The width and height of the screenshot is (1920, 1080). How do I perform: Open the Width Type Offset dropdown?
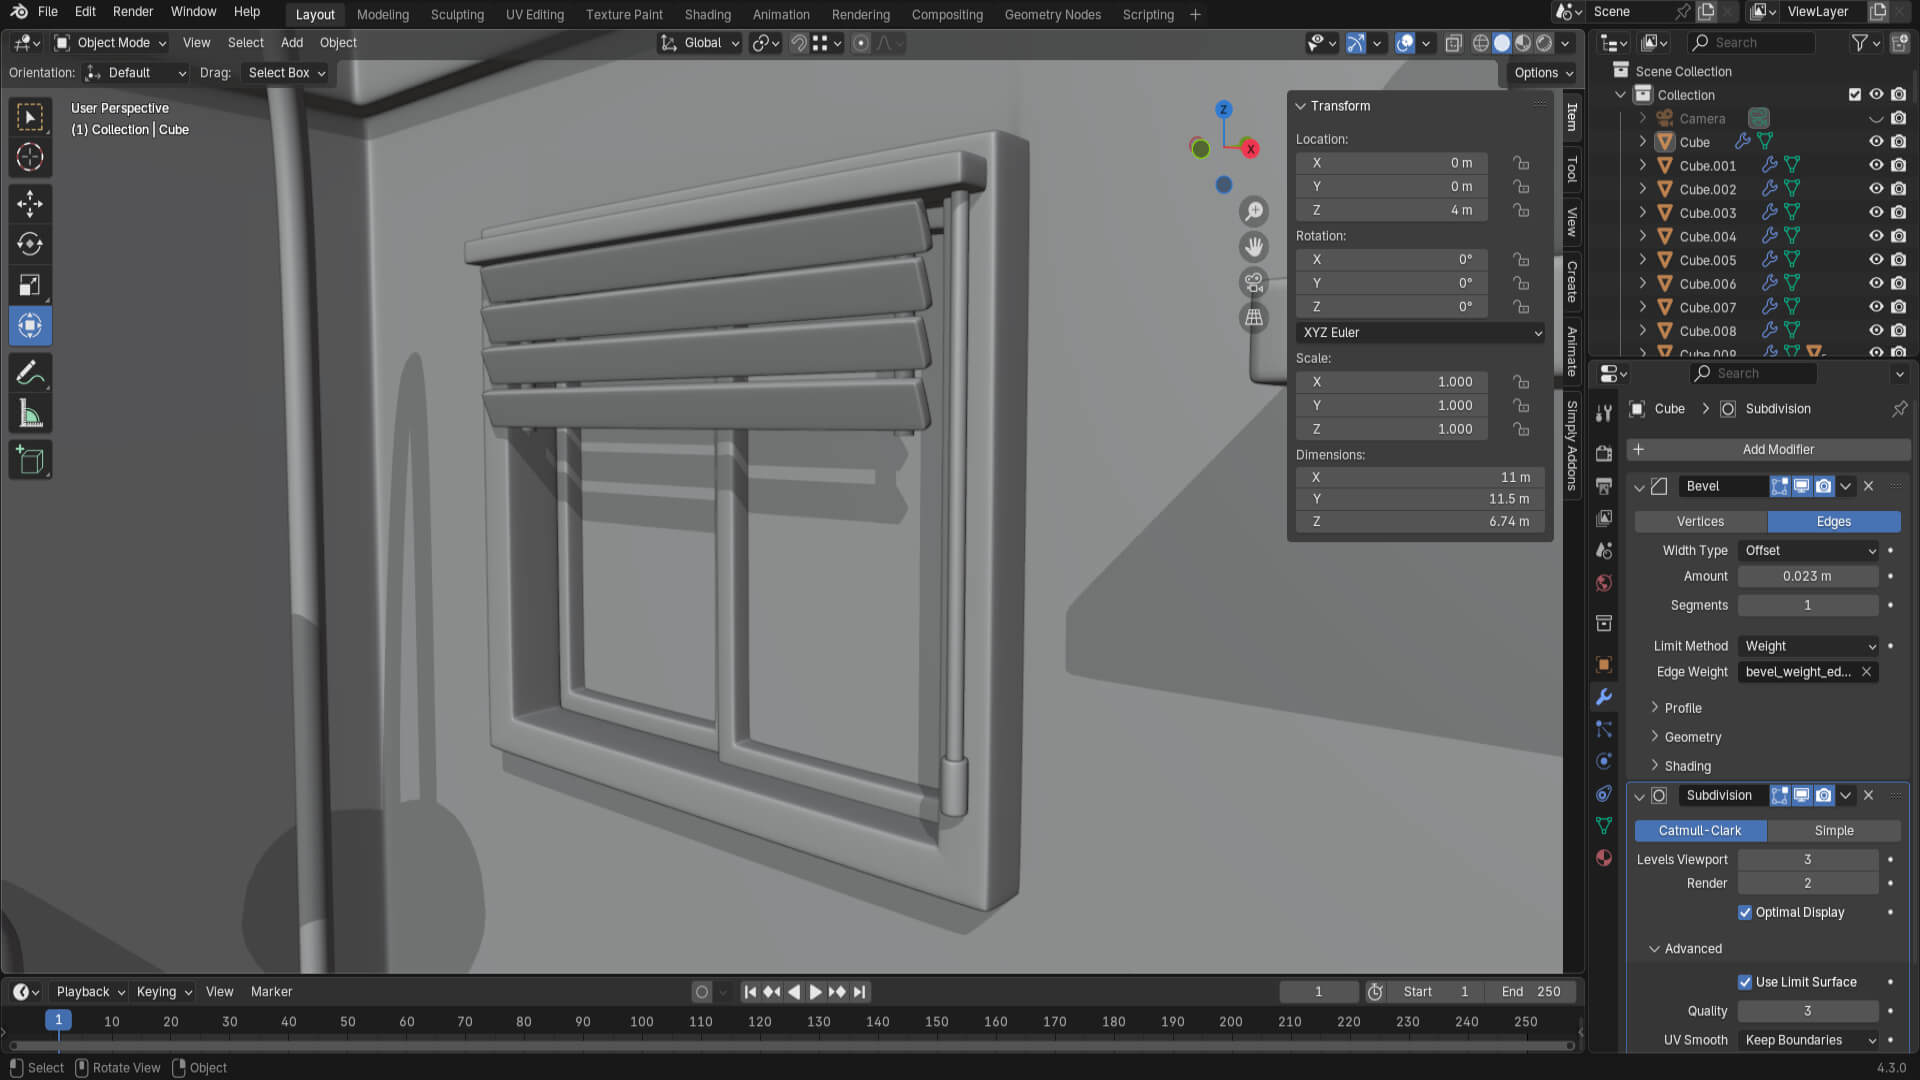click(x=1808, y=550)
